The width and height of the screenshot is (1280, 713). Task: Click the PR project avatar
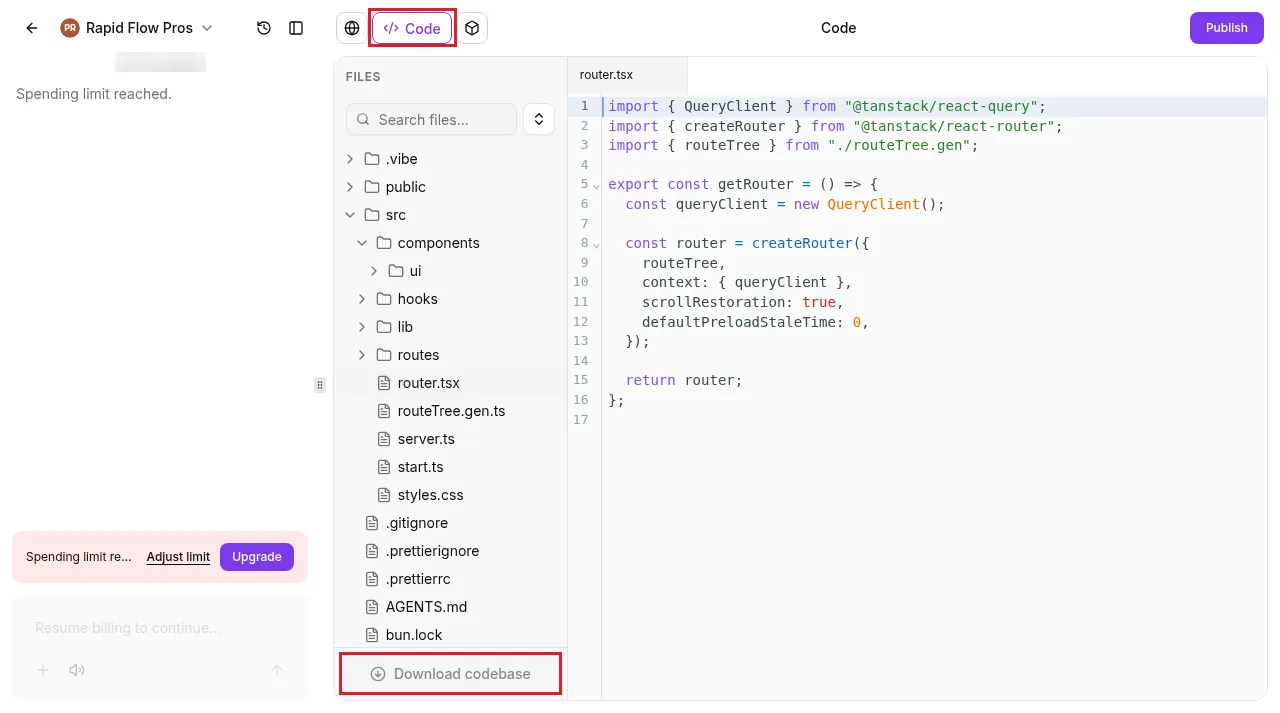coord(70,28)
